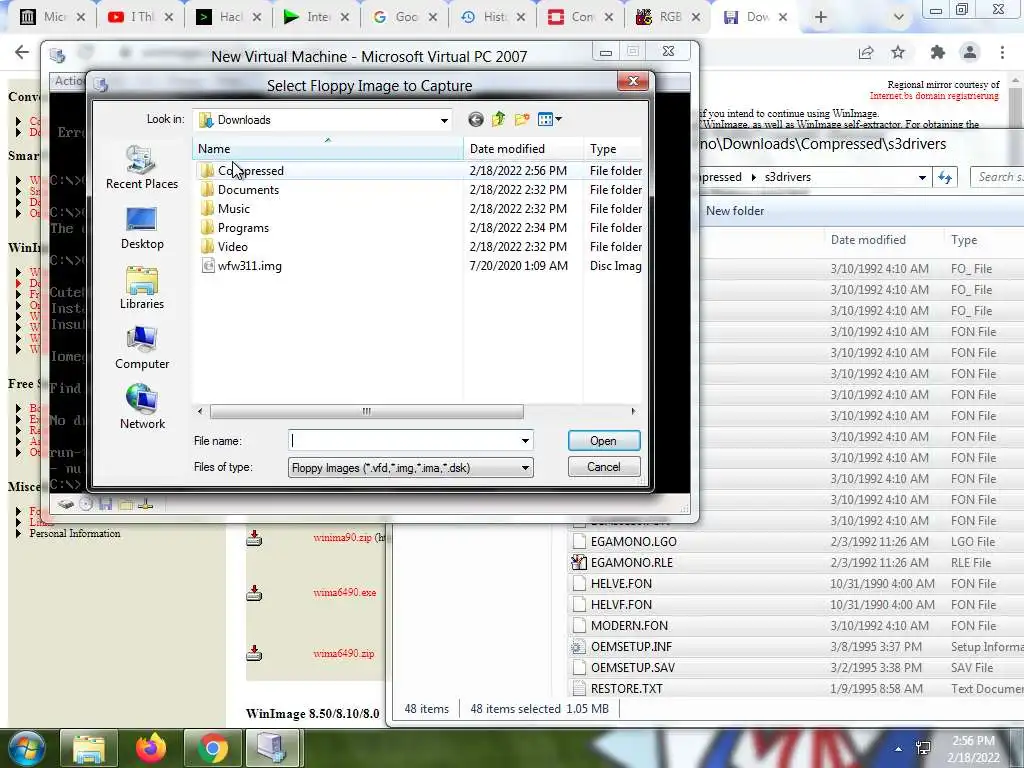
Task: Download wima6490.exe link
Action: click(x=344, y=593)
